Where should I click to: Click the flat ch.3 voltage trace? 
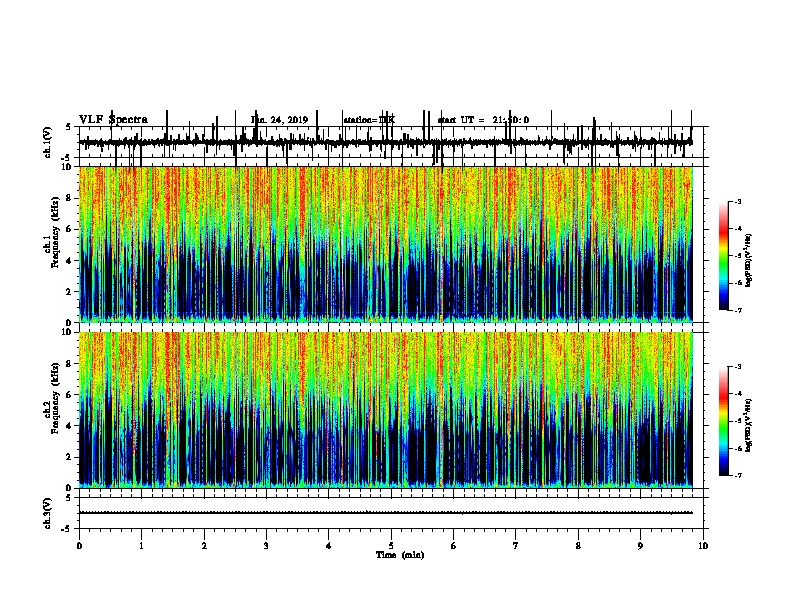click(386, 513)
